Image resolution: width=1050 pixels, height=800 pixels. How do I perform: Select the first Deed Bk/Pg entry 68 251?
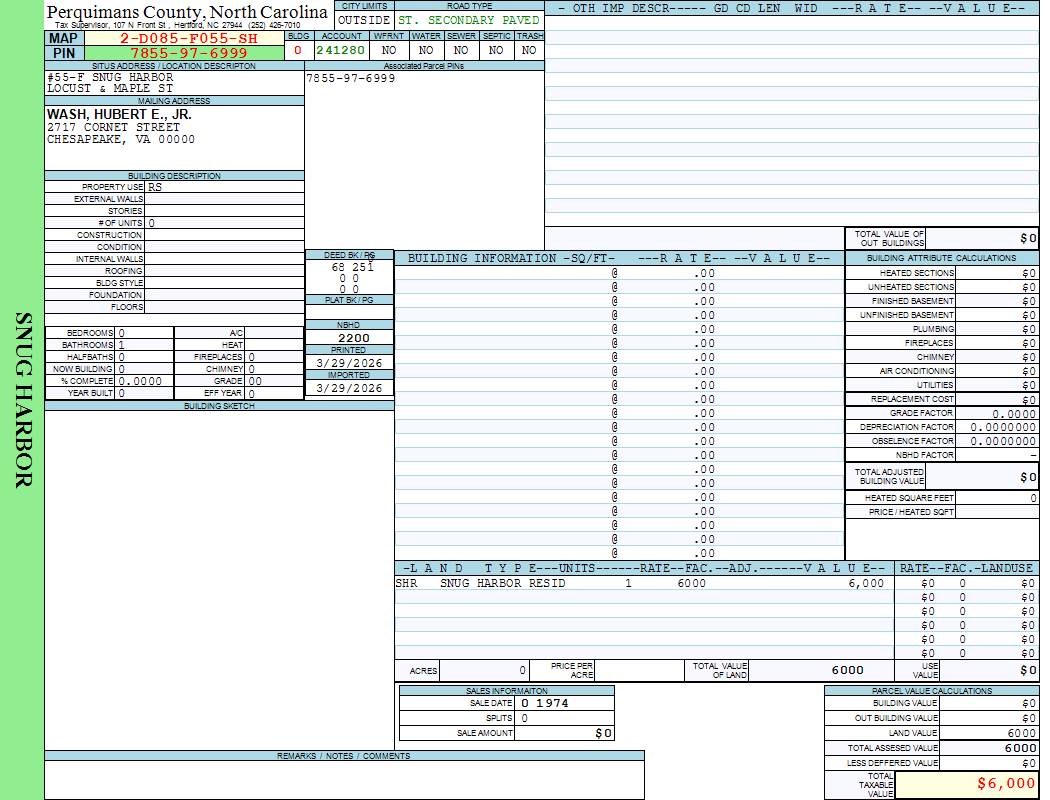351,267
